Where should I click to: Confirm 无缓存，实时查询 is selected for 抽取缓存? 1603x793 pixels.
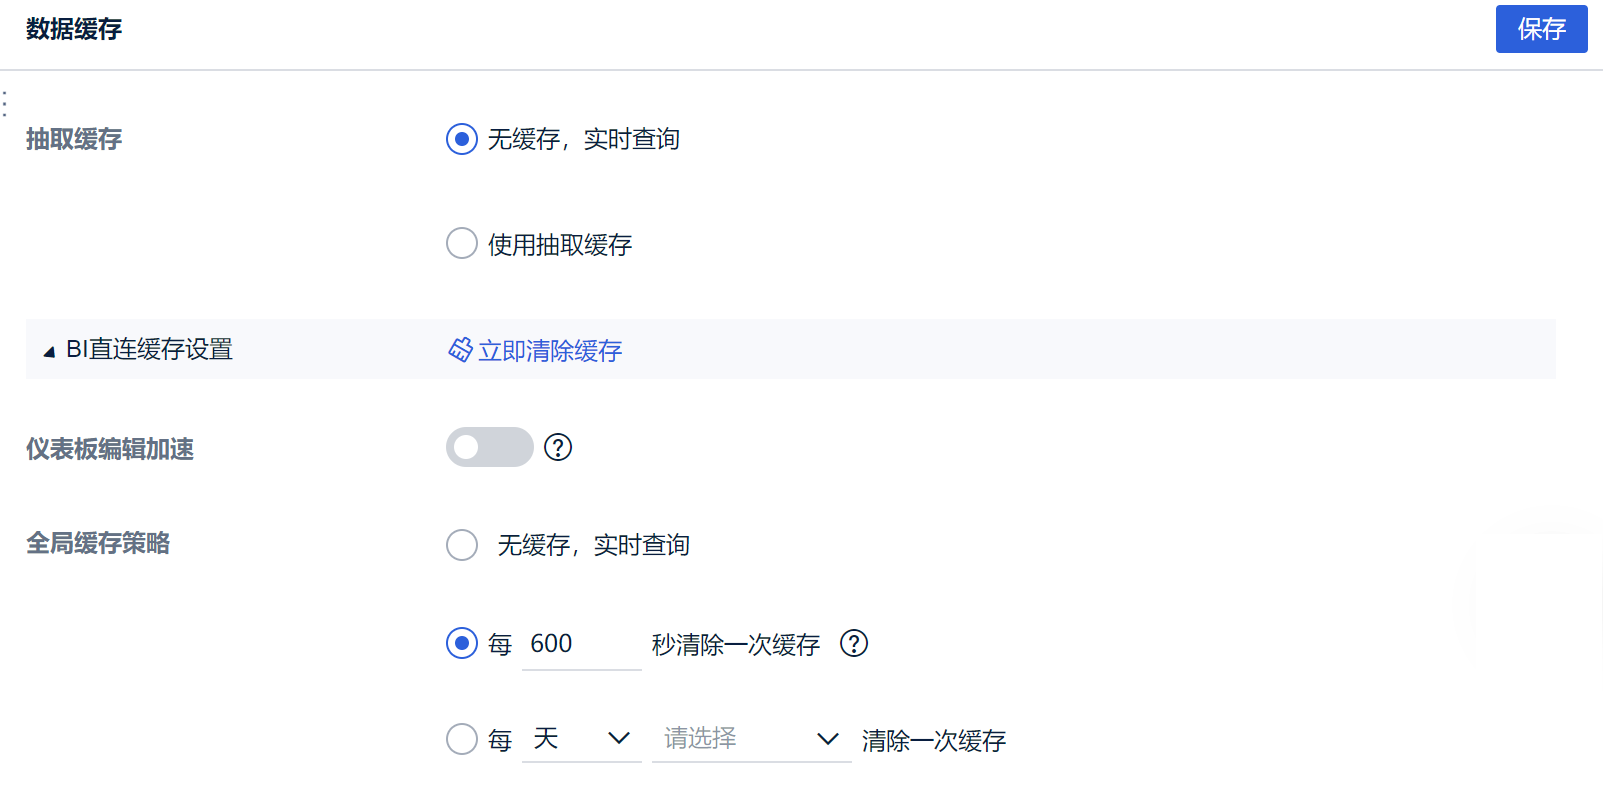461,139
